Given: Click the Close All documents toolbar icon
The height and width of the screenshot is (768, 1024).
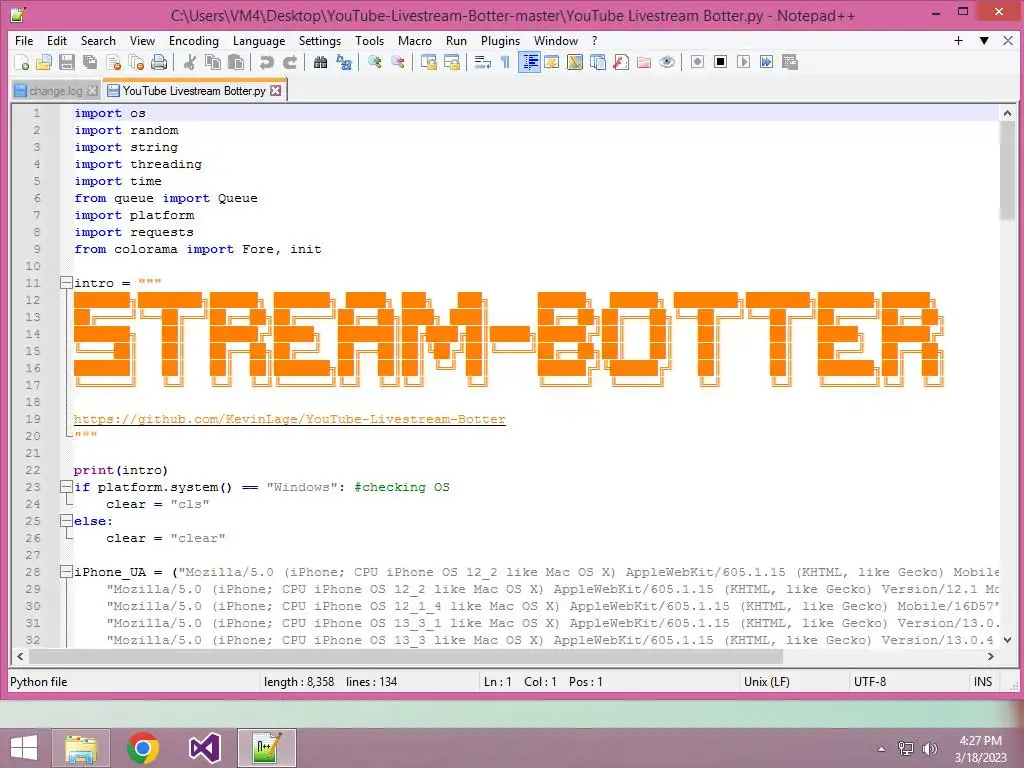Looking at the screenshot, I should point(136,62).
